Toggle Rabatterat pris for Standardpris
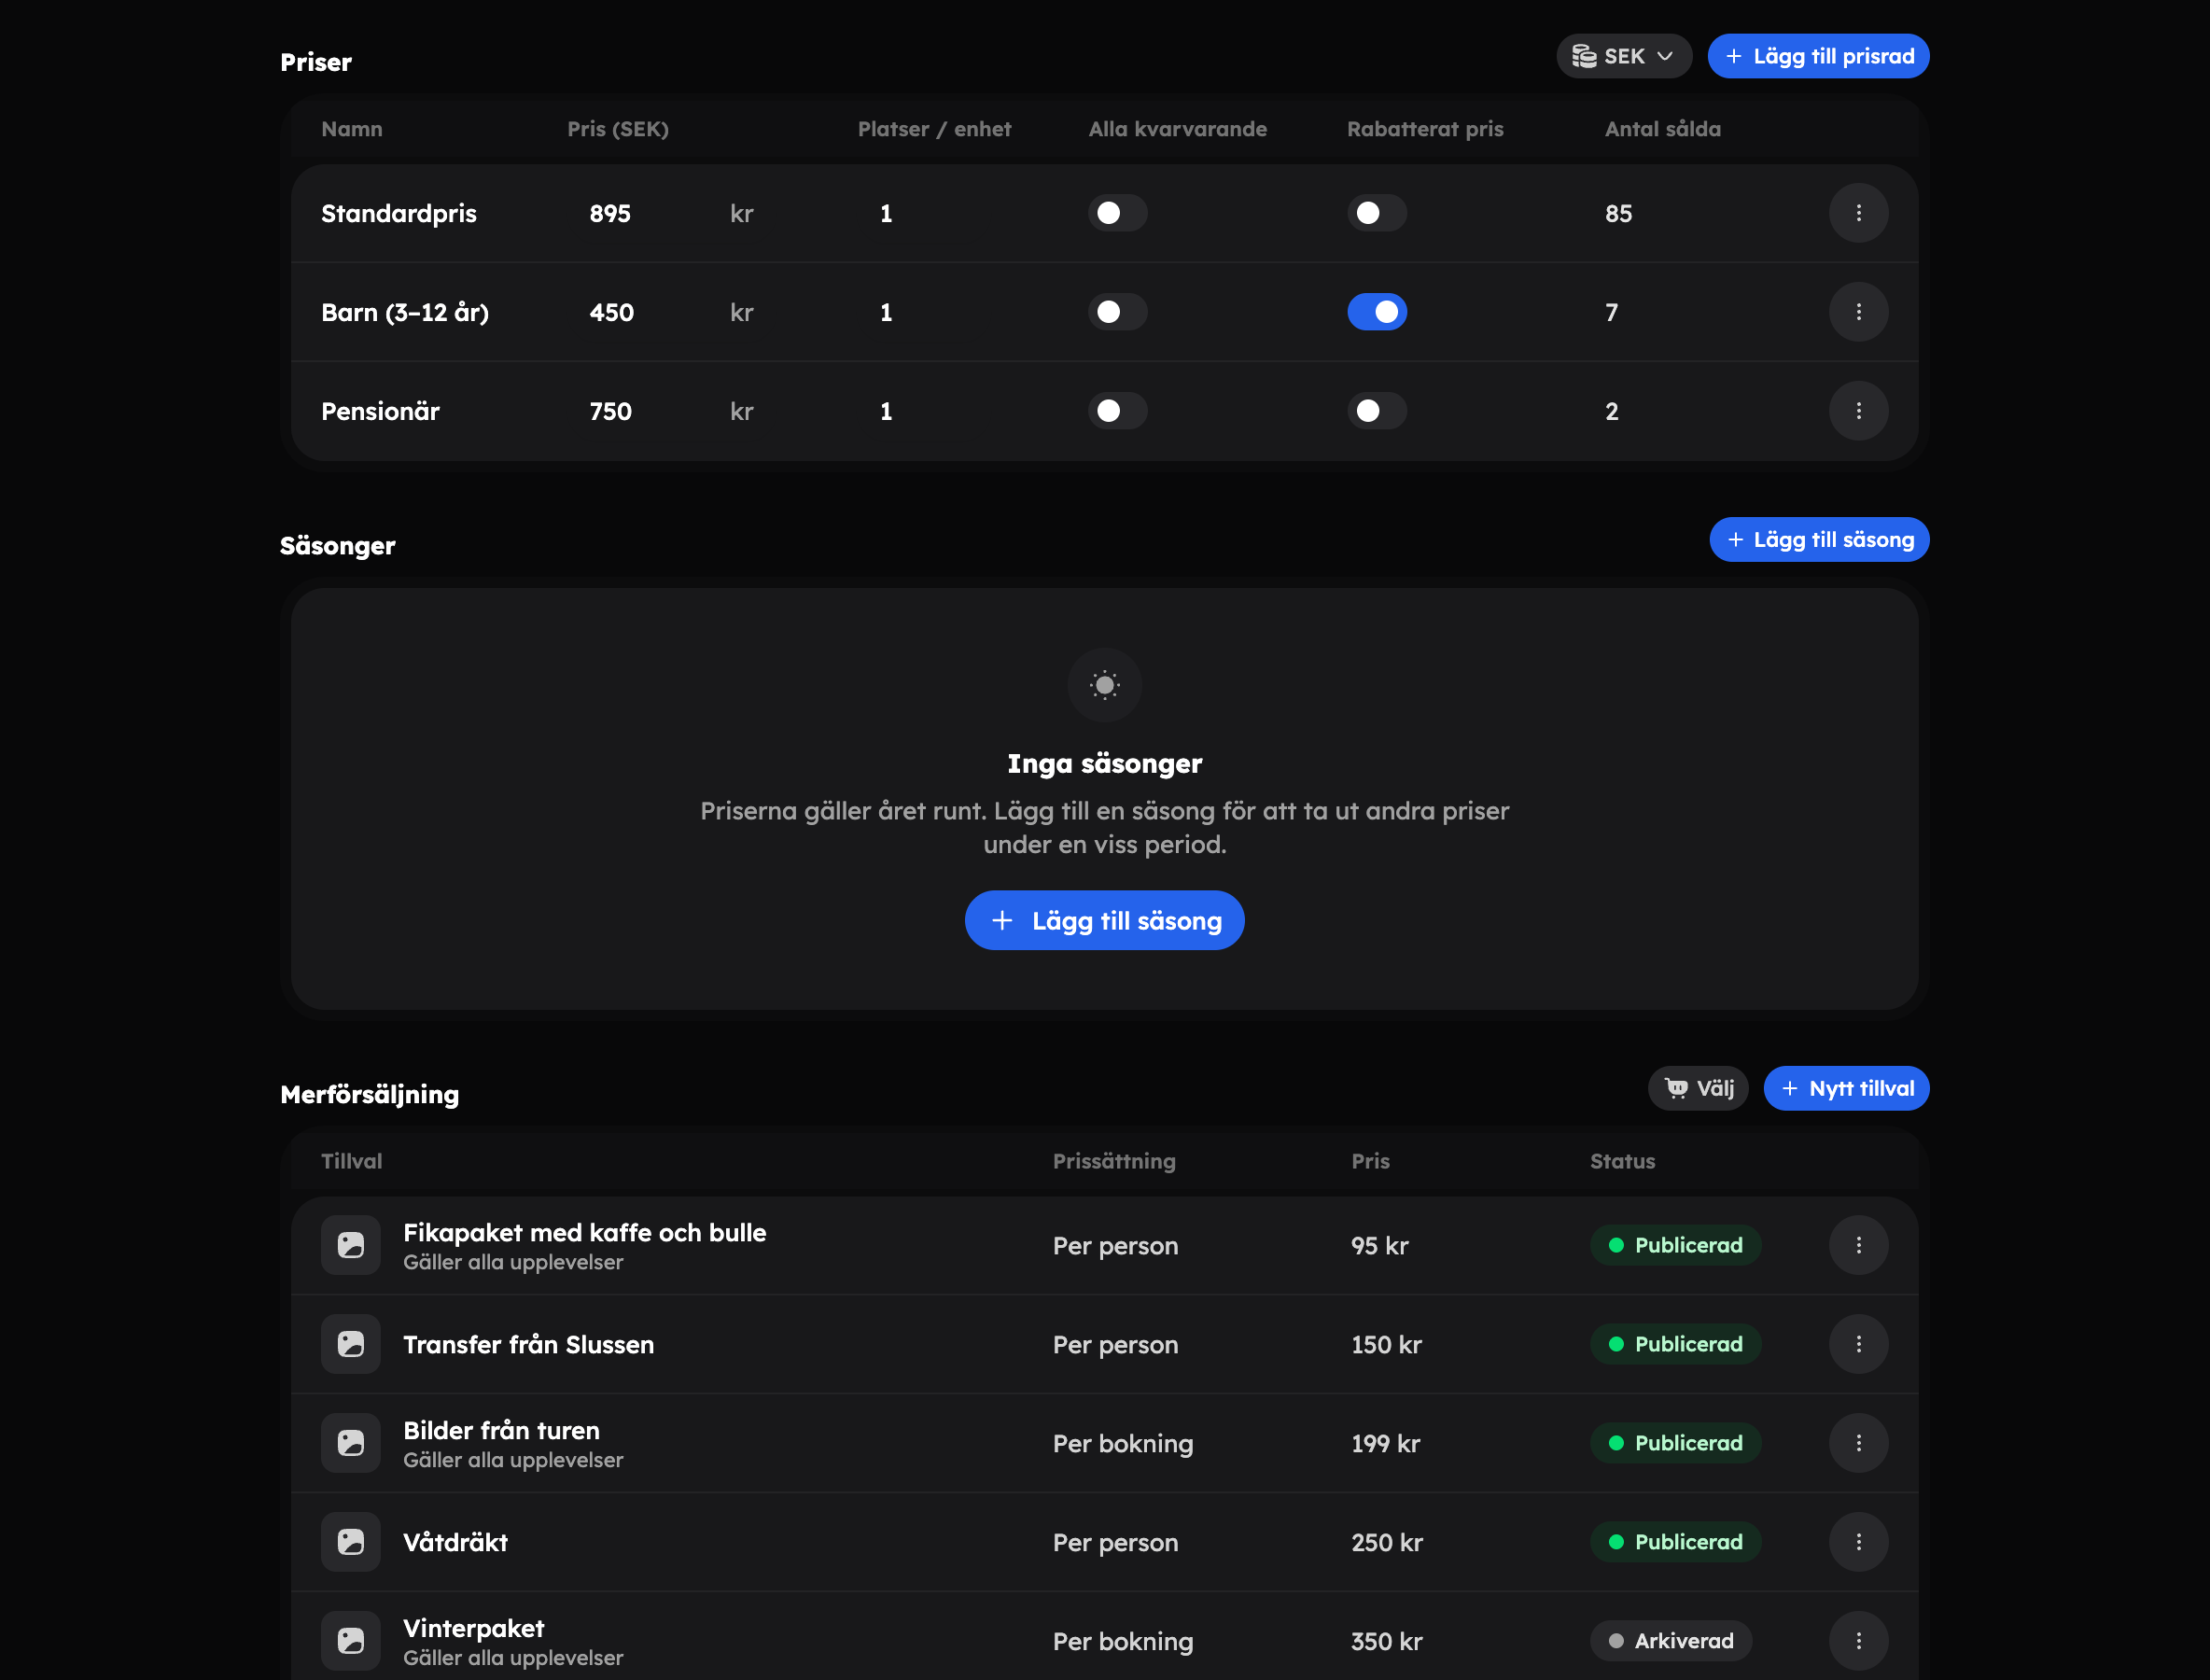Viewport: 2210px width, 1680px height. click(x=1376, y=213)
